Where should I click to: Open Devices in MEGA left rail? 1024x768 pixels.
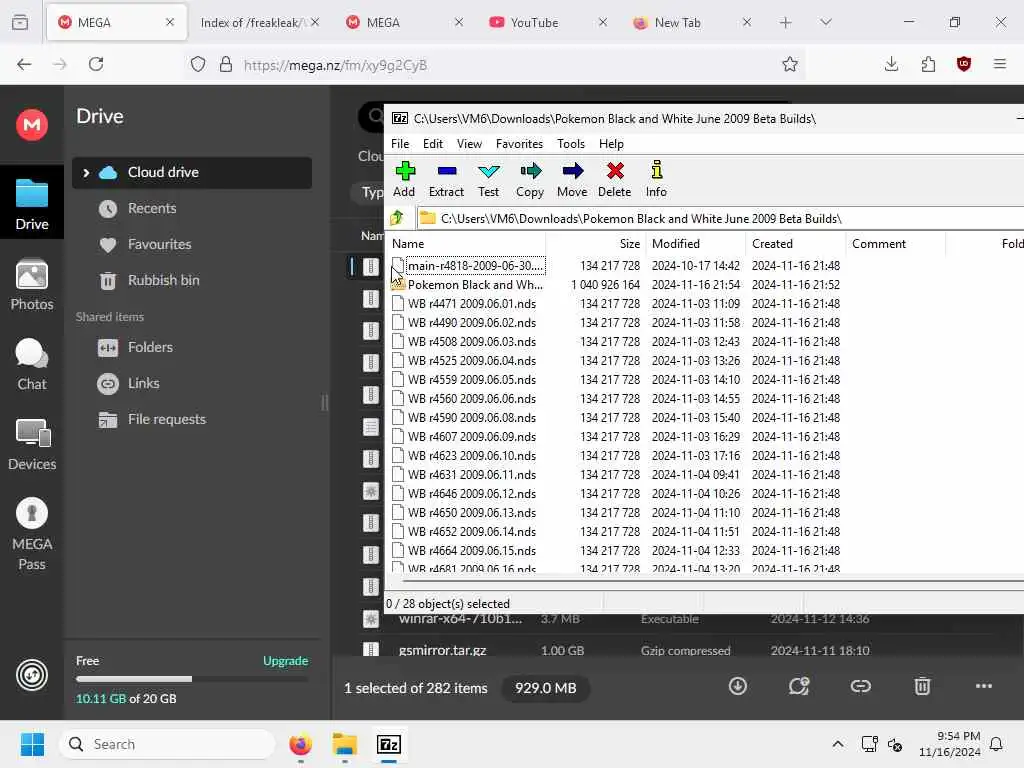(x=32, y=445)
